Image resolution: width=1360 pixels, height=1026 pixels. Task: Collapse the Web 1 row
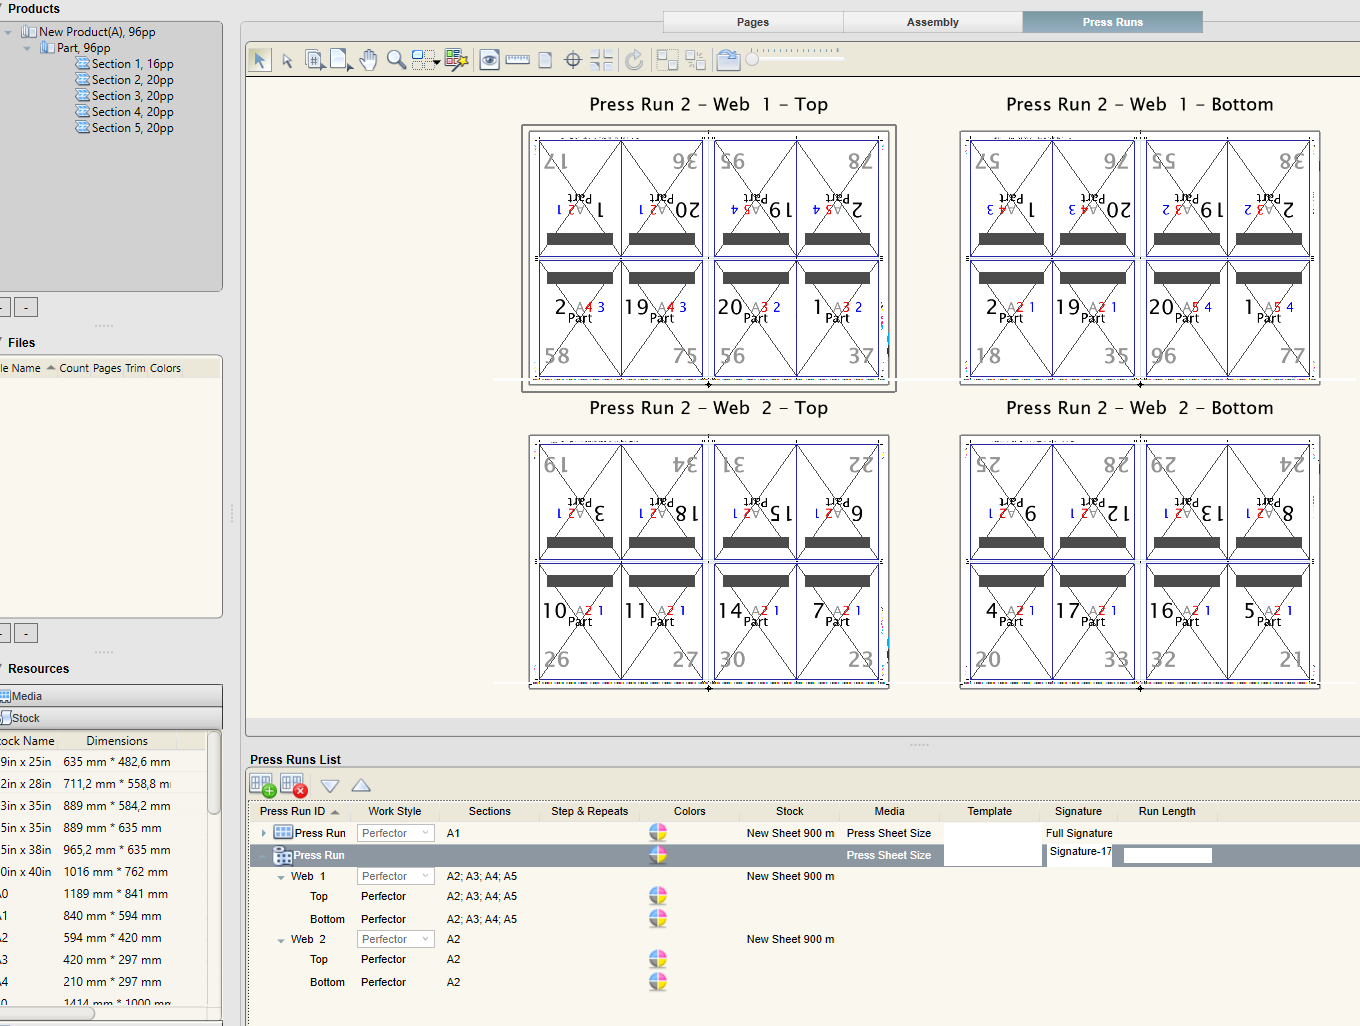[281, 877]
